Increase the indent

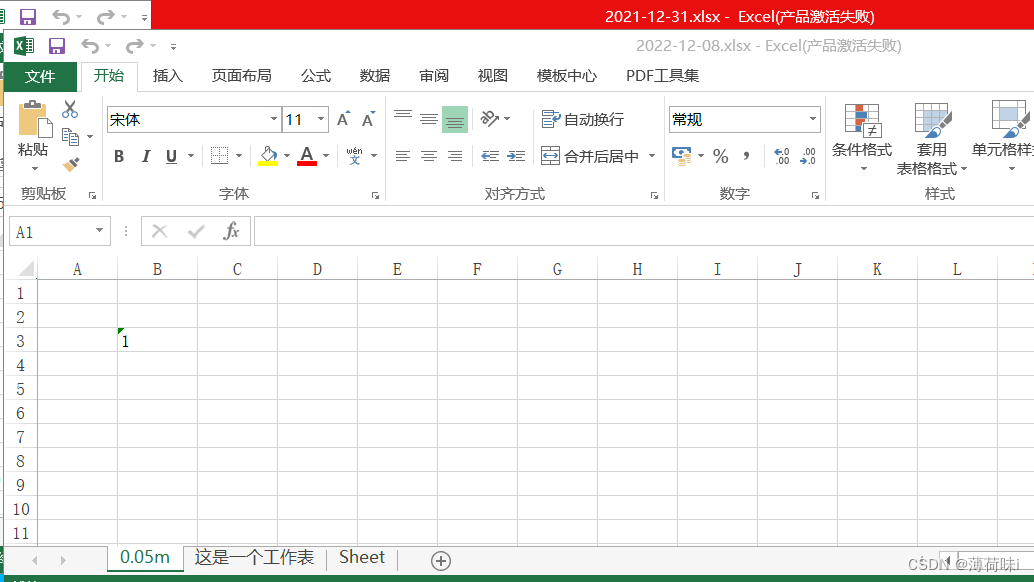516,156
